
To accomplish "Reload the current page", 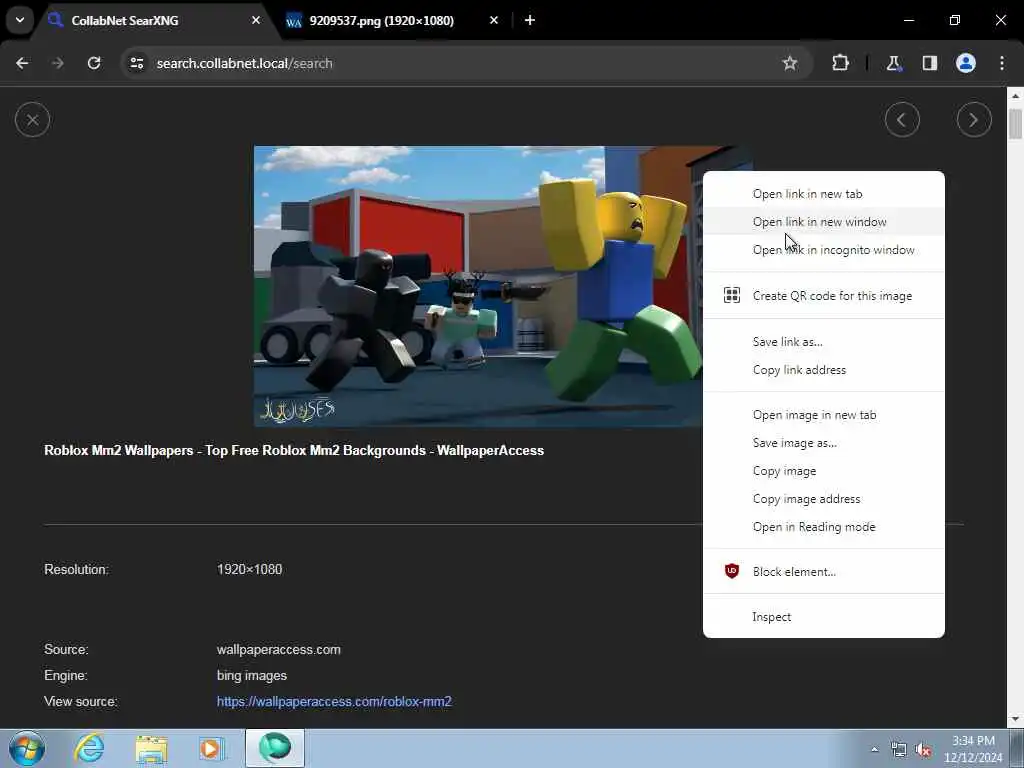I will pos(94,63).
